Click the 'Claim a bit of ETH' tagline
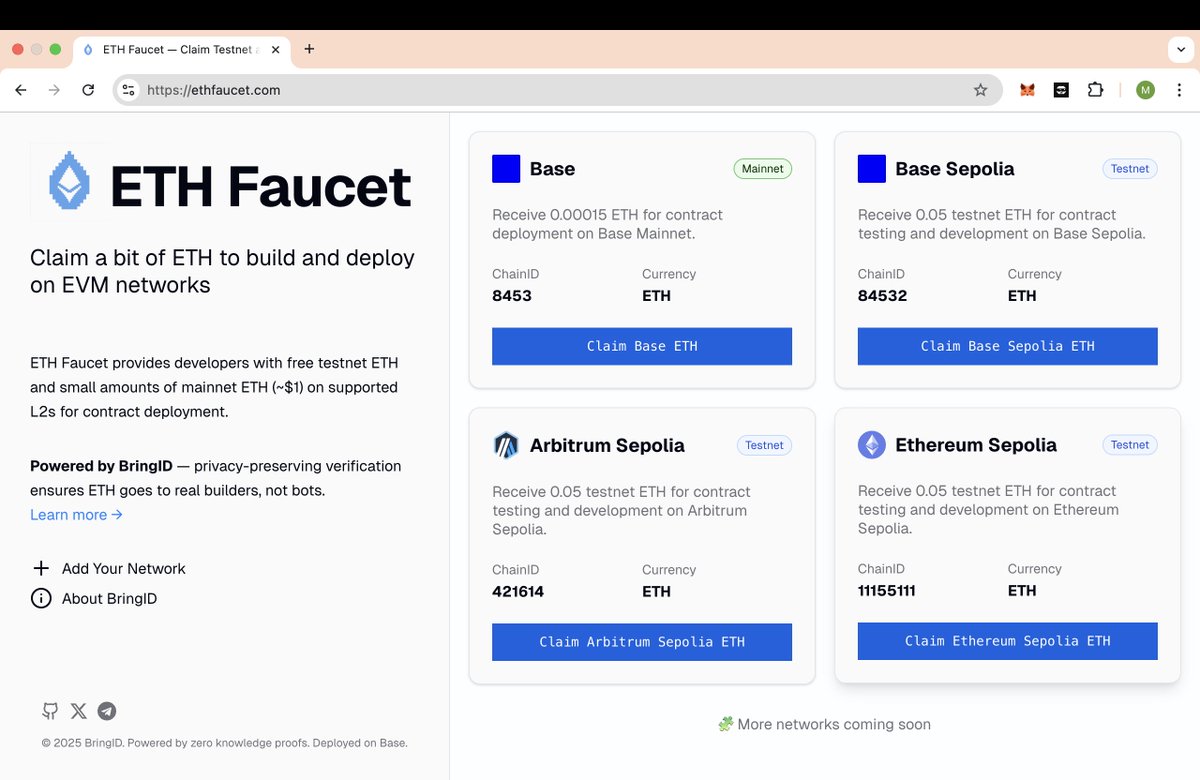 pos(222,271)
